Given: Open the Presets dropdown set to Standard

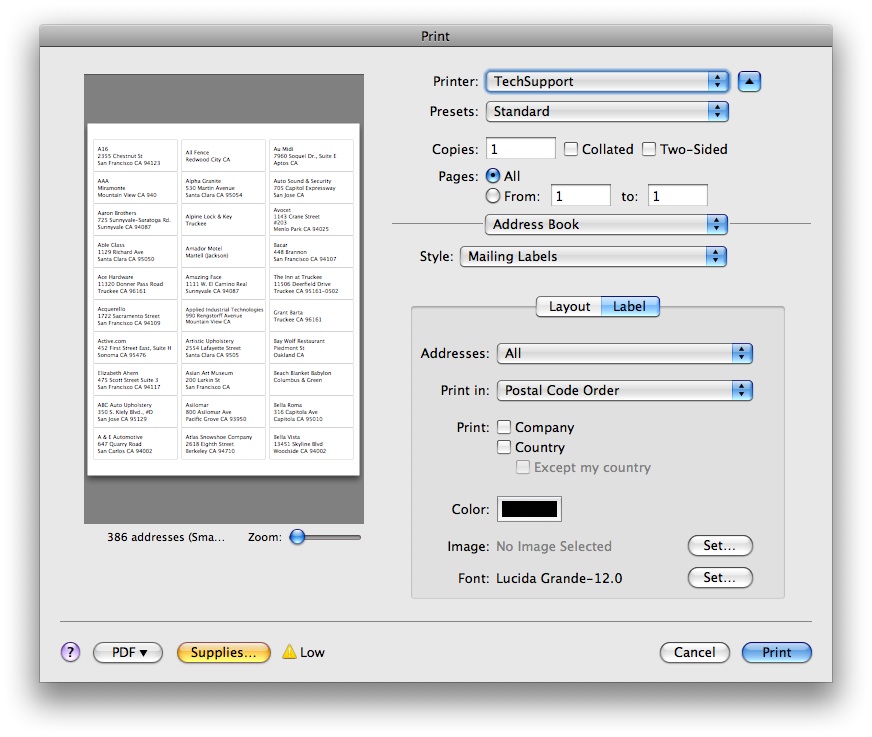Looking at the screenshot, I should [607, 112].
